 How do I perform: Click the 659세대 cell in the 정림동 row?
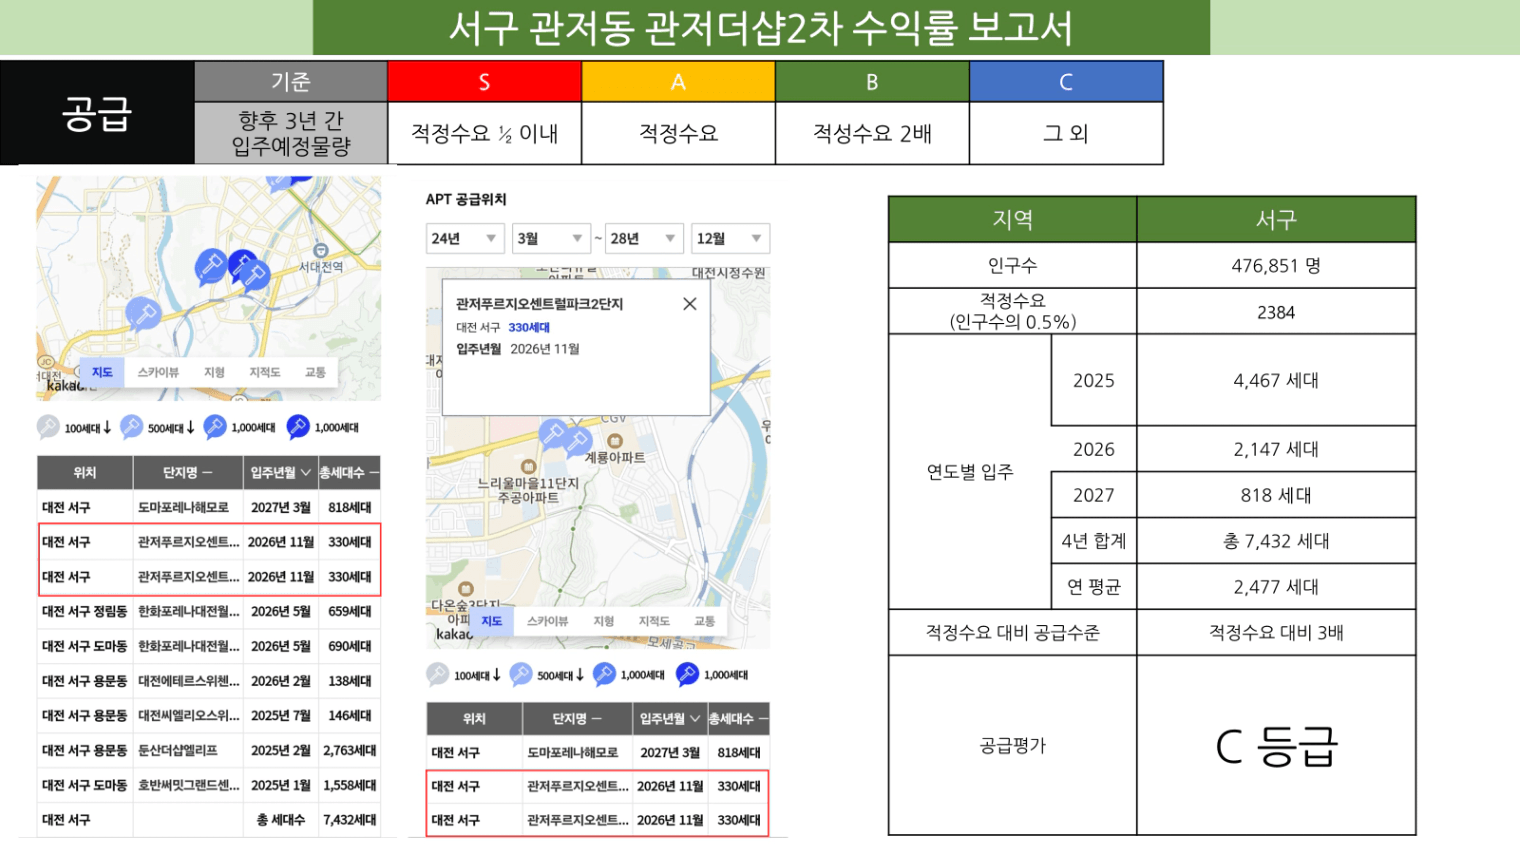click(350, 611)
